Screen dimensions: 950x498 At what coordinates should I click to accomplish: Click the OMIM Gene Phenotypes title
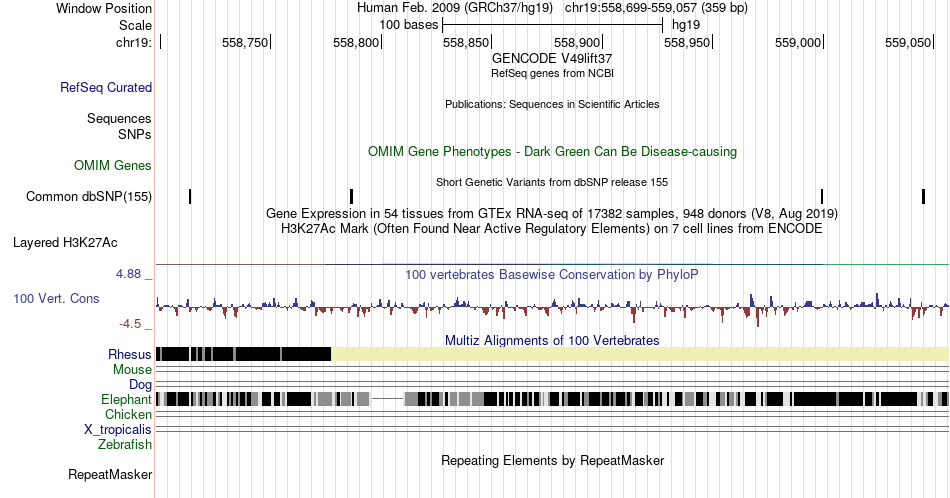click(552, 151)
